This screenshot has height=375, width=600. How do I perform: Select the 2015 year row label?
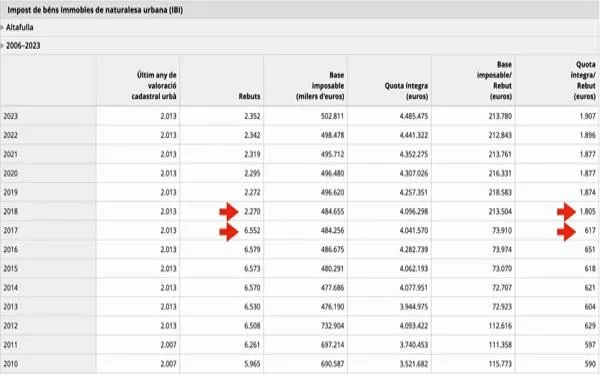pos(11,269)
